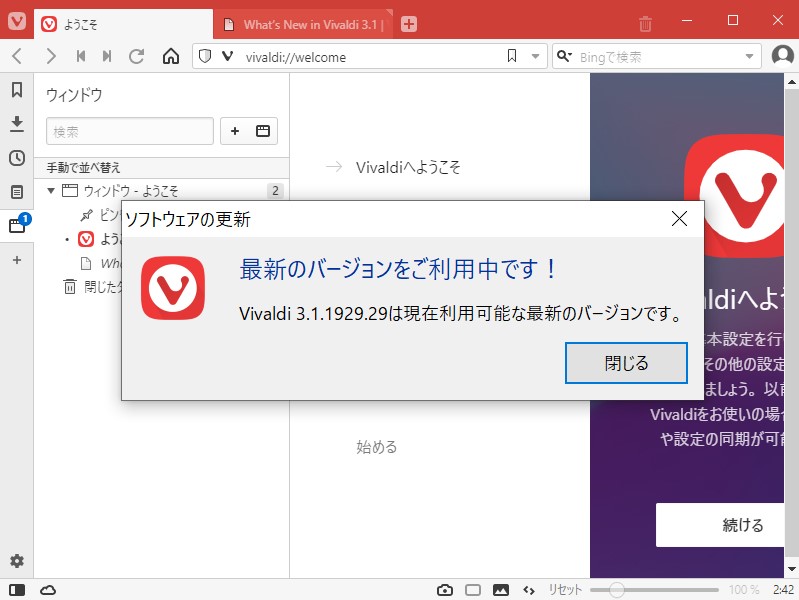Go to the home page

[x=171, y=56]
